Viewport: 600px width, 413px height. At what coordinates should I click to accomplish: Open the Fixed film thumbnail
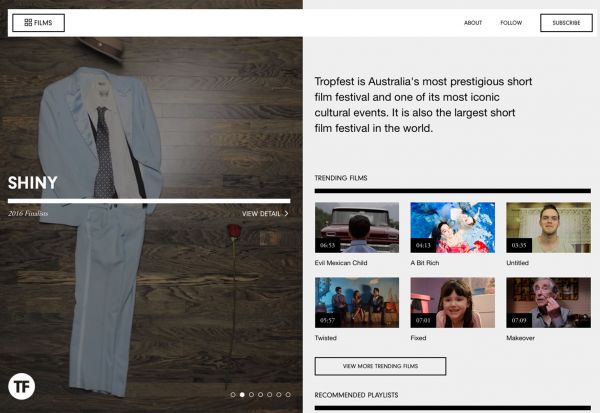click(x=453, y=303)
